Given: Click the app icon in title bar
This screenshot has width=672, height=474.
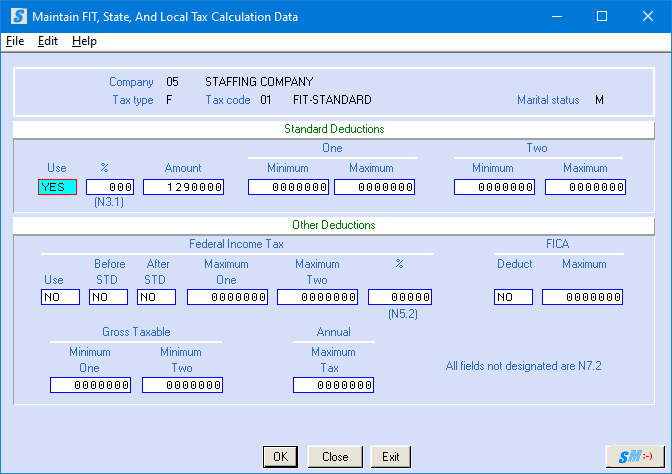Looking at the screenshot, I should tap(17, 17).
